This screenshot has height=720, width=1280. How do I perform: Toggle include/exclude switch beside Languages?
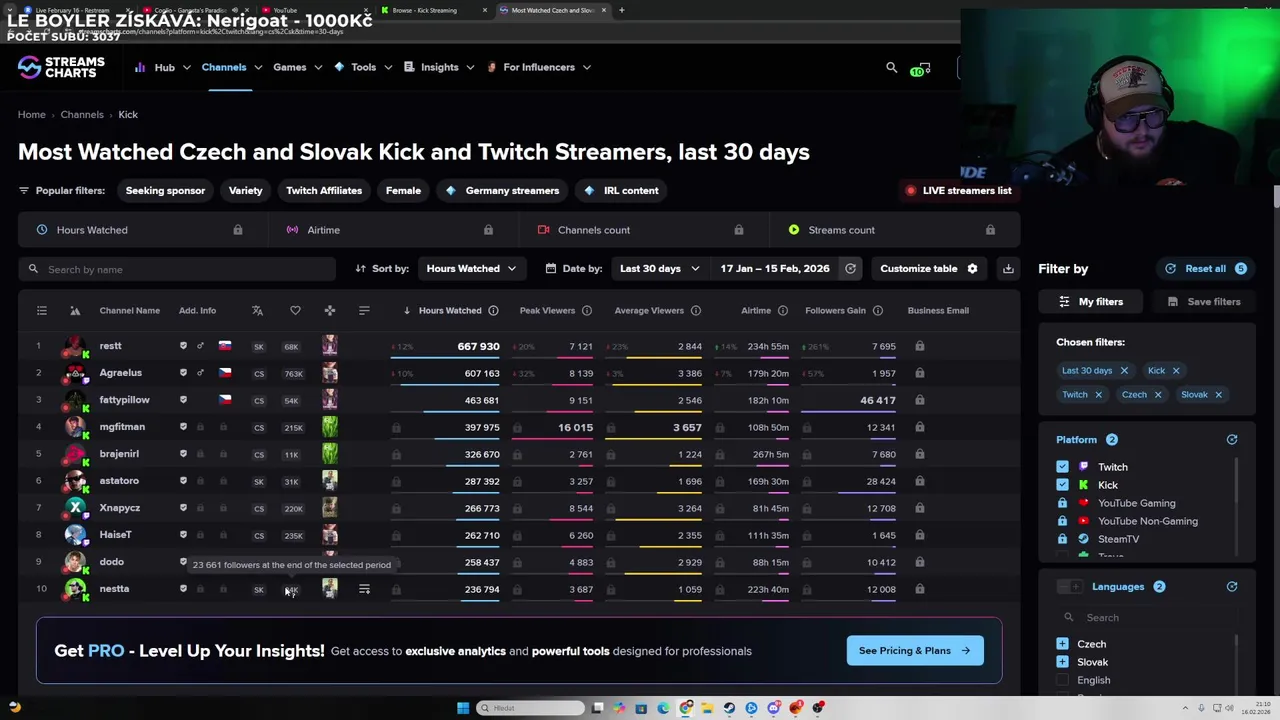pyautogui.click(x=1070, y=587)
